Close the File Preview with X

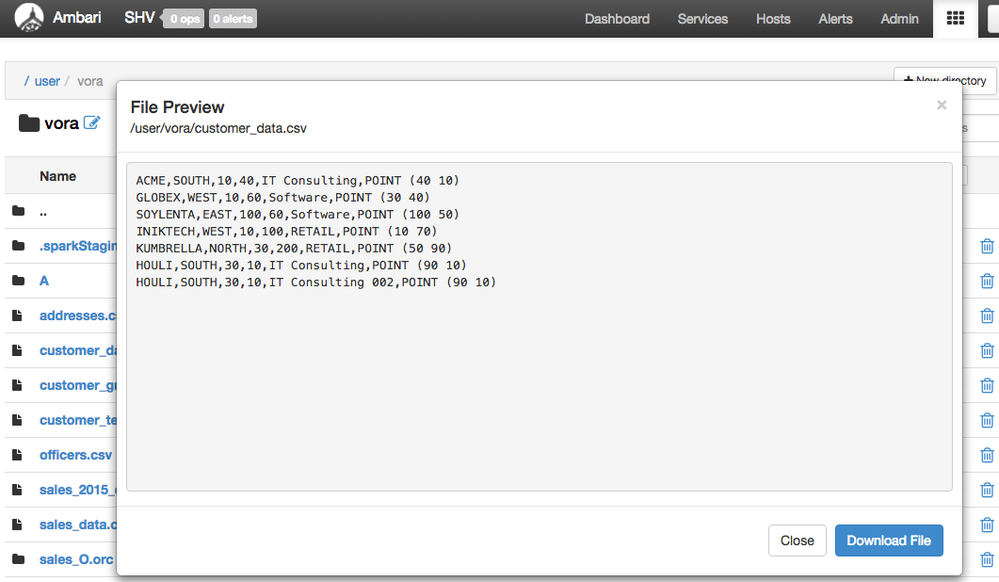941,105
